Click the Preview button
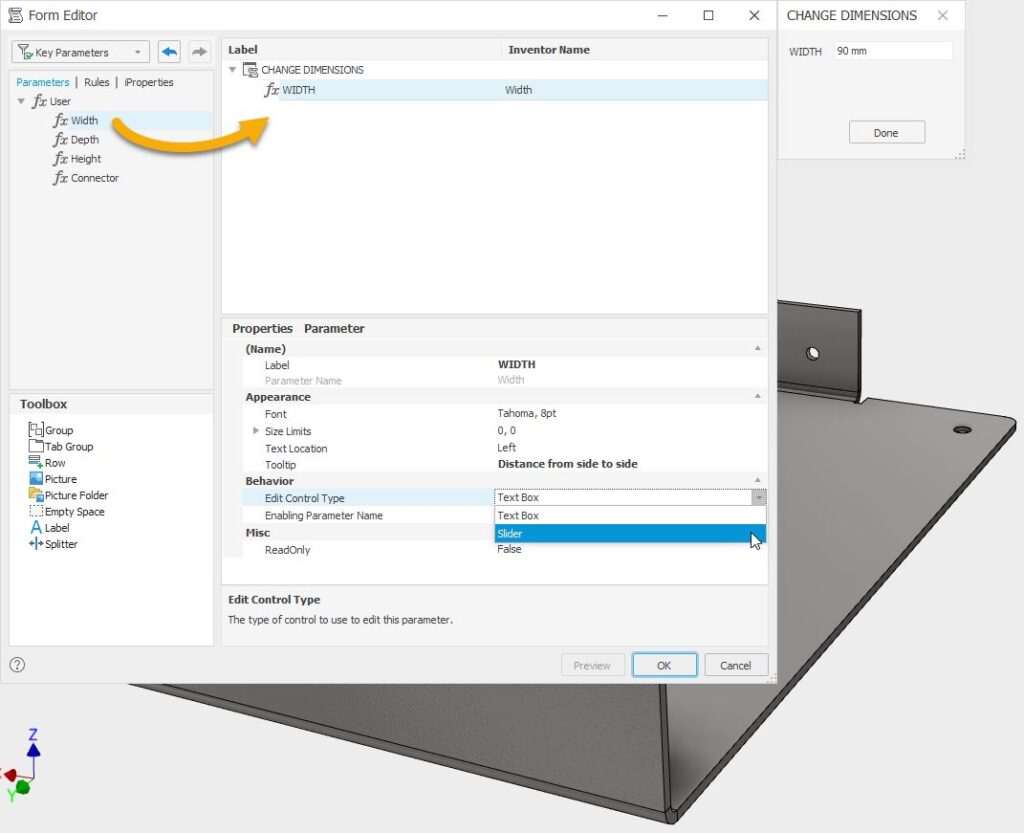Image resolution: width=1024 pixels, height=833 pixels. click(x=592, y=665)
